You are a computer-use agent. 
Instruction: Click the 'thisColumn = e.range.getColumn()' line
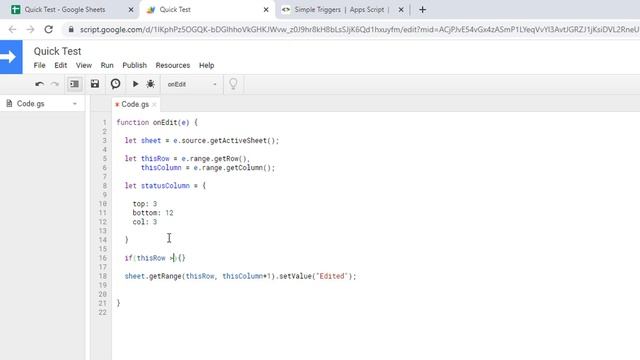[208, 168]
